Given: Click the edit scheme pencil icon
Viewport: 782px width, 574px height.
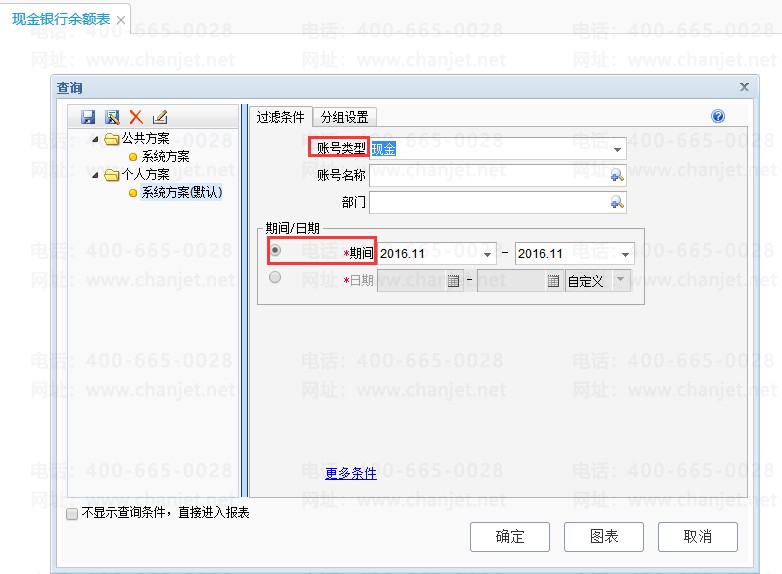Looking at the screenshot, I should pos(160,117).
